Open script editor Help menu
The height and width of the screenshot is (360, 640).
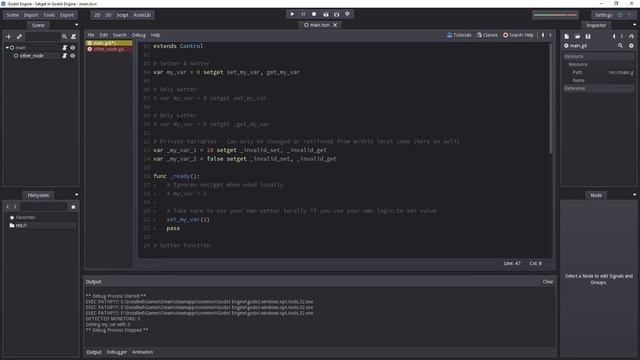156,35
